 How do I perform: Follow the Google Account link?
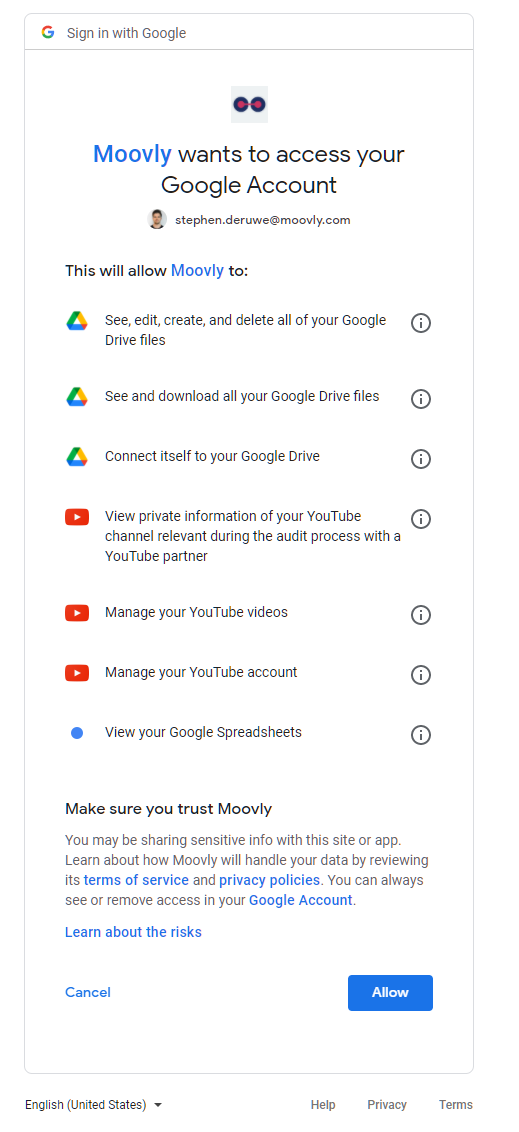pos(300,900)
